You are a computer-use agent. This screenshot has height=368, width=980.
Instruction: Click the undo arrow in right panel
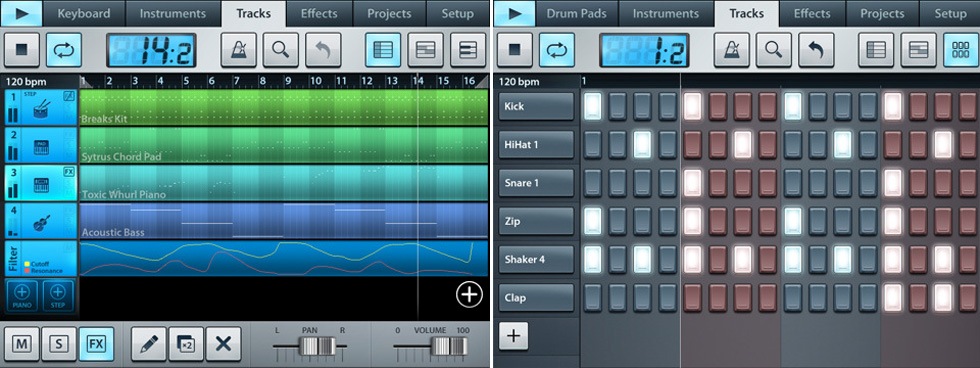coord(816,50)
